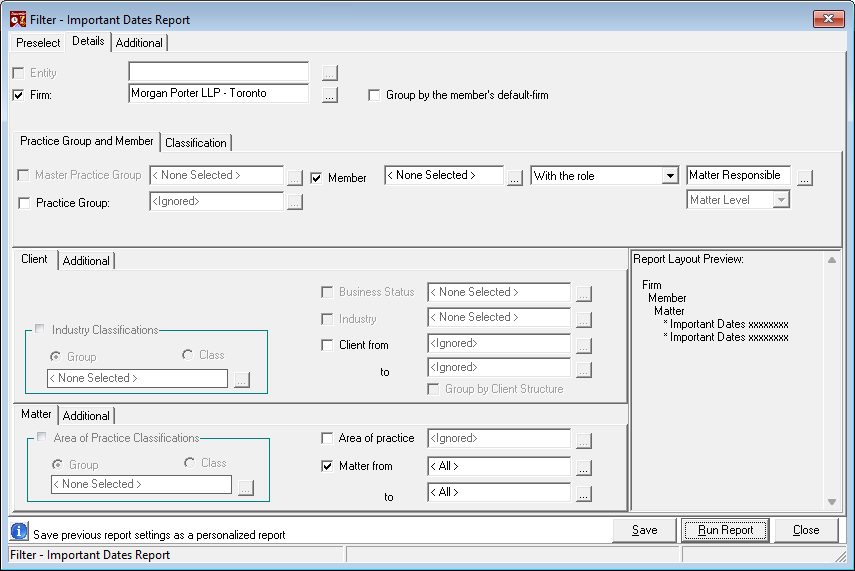Select Group radio under Area of Practice Classifications

57,465
